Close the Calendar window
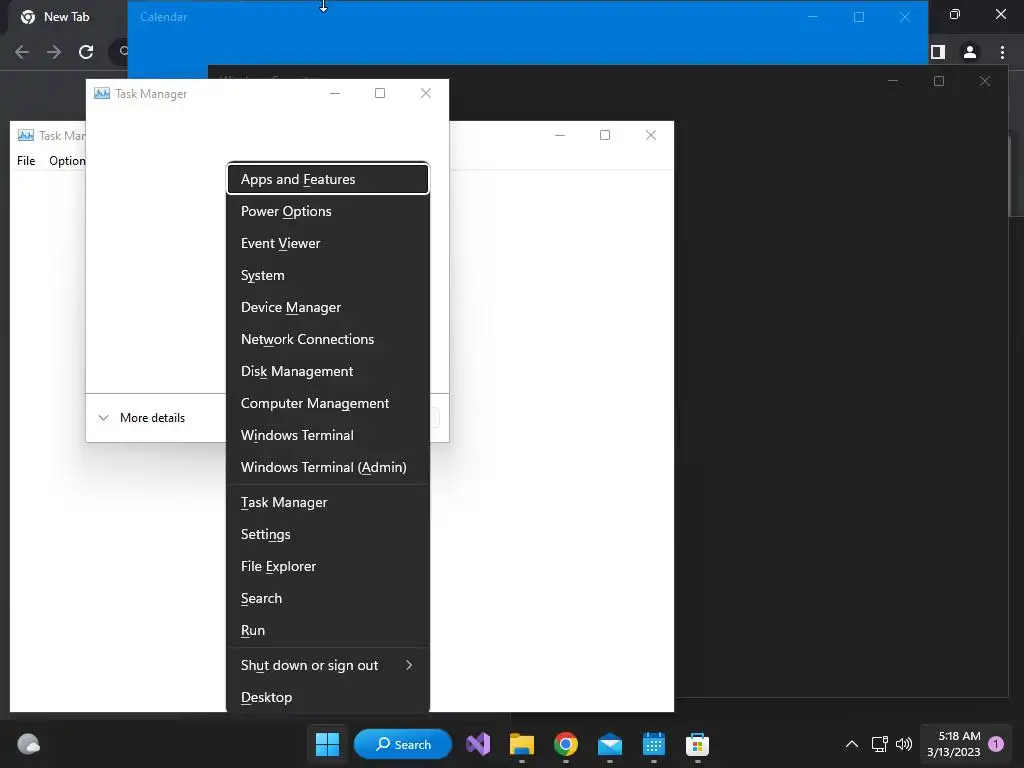 (904, 17)
